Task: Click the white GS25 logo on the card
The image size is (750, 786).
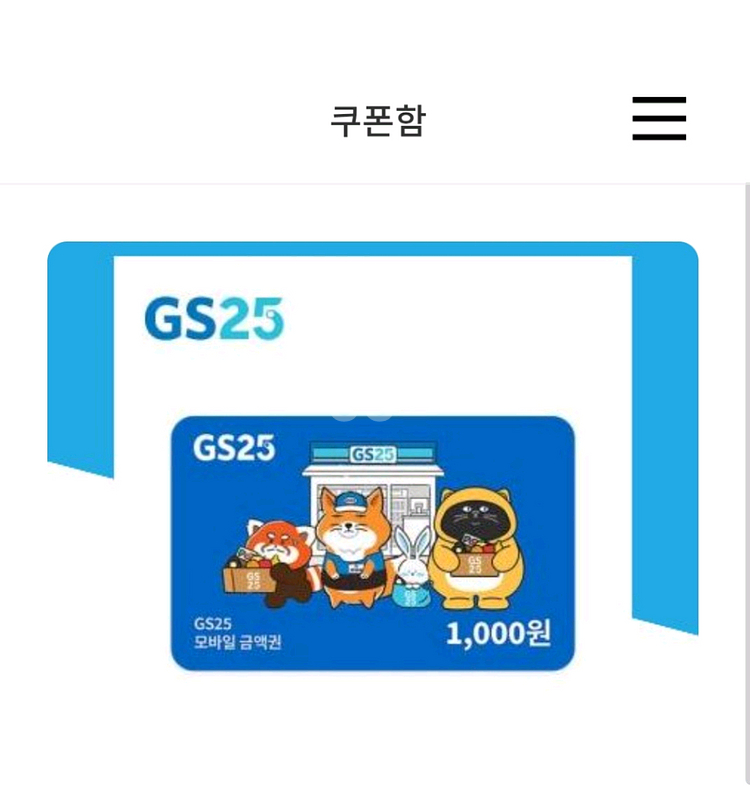Action: (x=234, y=448)
